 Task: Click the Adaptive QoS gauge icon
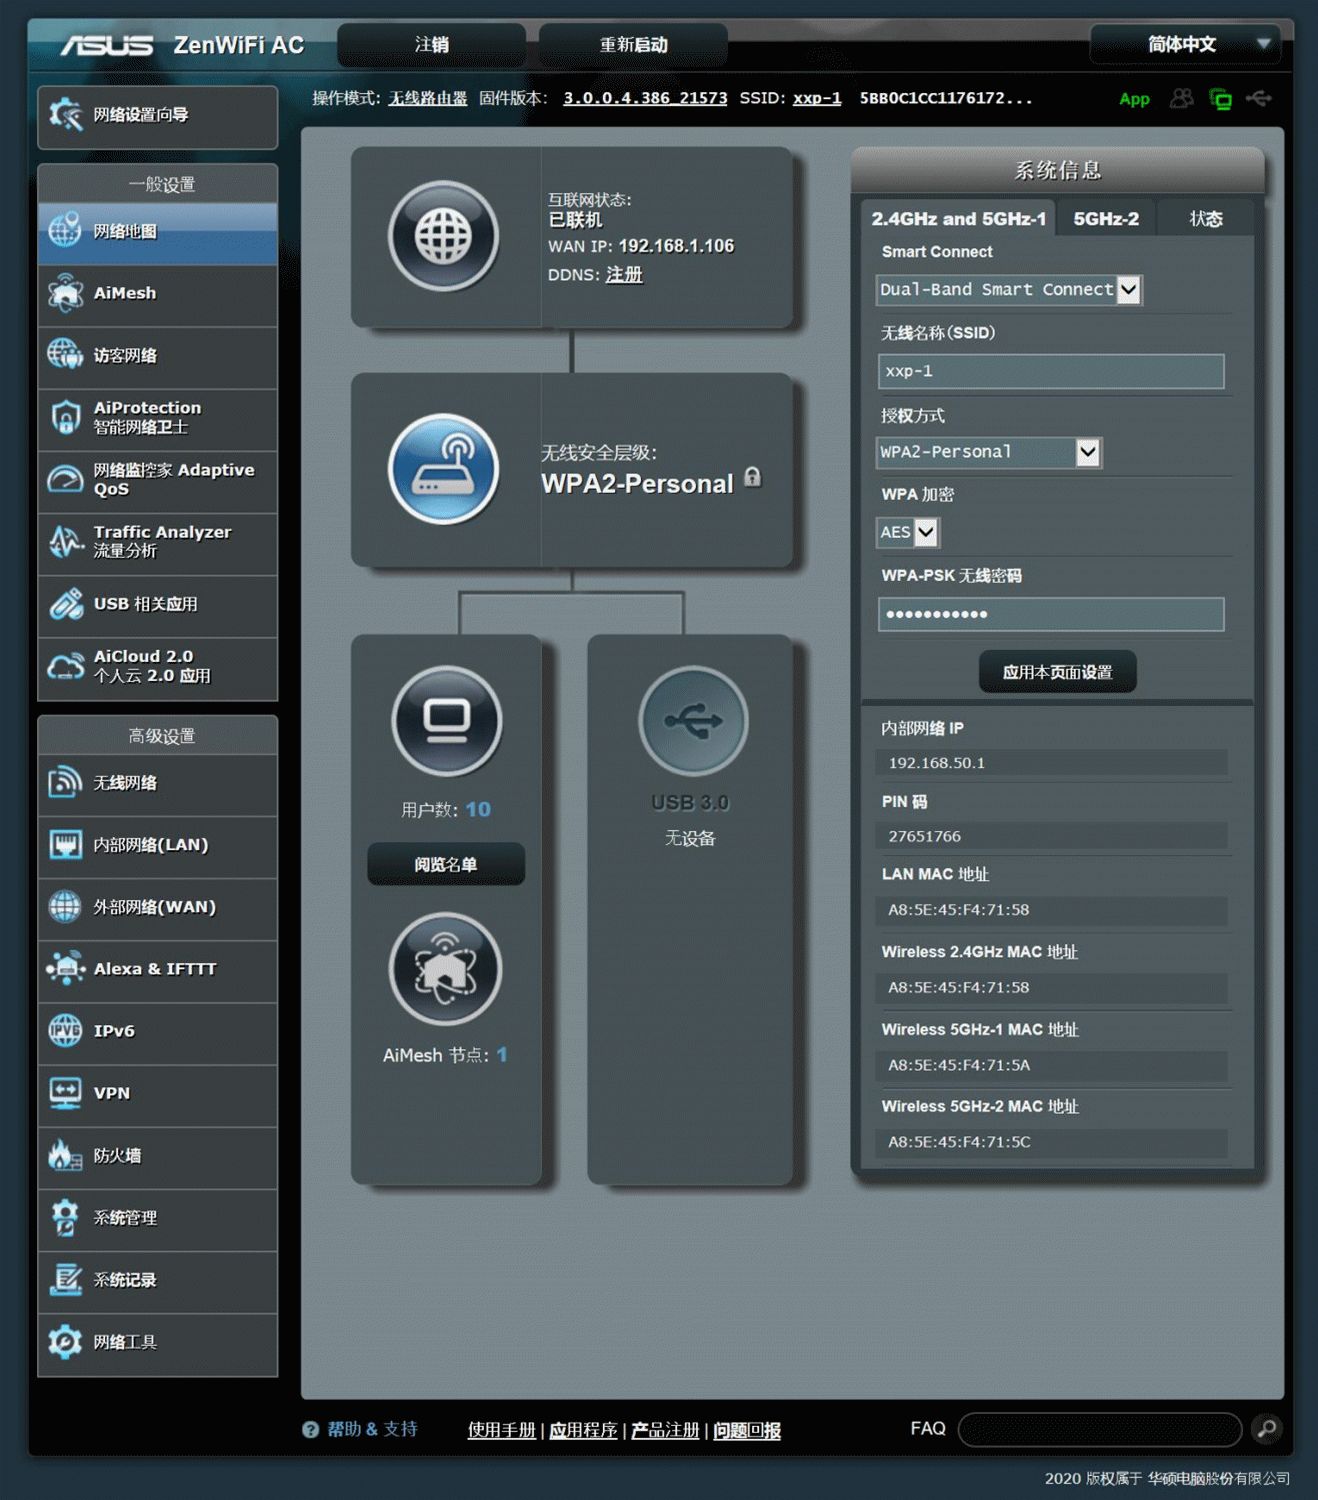click(x=65, y=480)
